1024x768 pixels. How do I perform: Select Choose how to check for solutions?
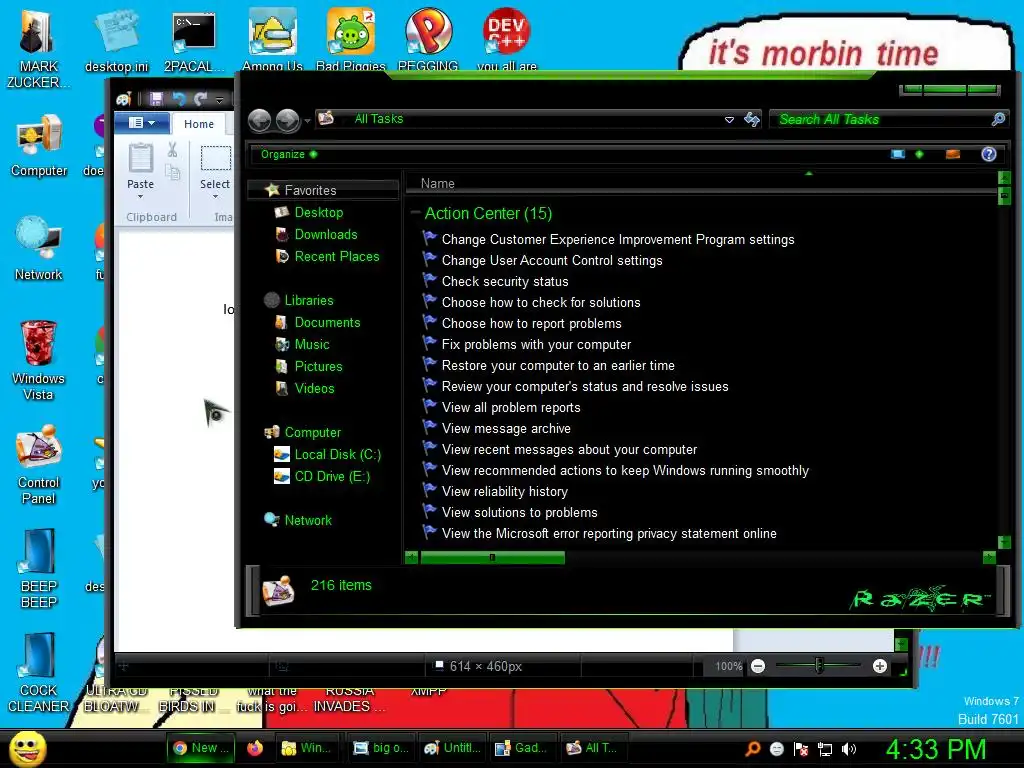541,302
